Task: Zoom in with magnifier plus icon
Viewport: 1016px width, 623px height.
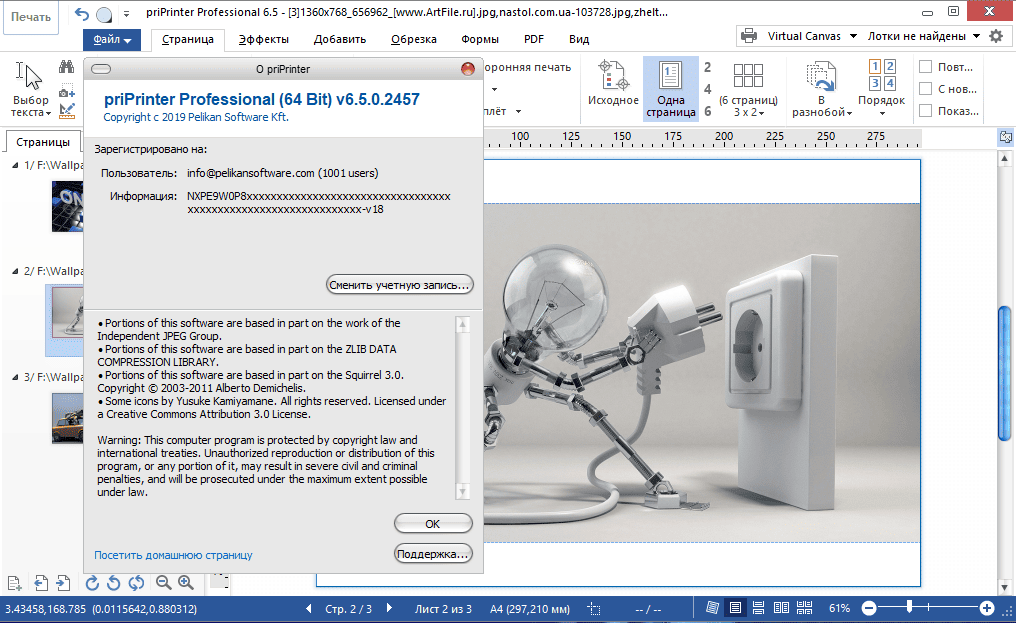Action: point(186,583)
